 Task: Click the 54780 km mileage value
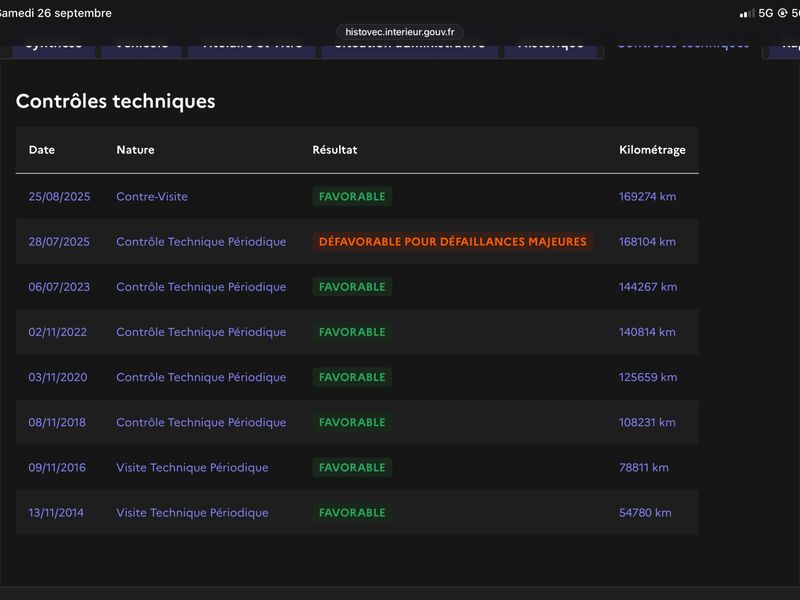click(645, 513)
